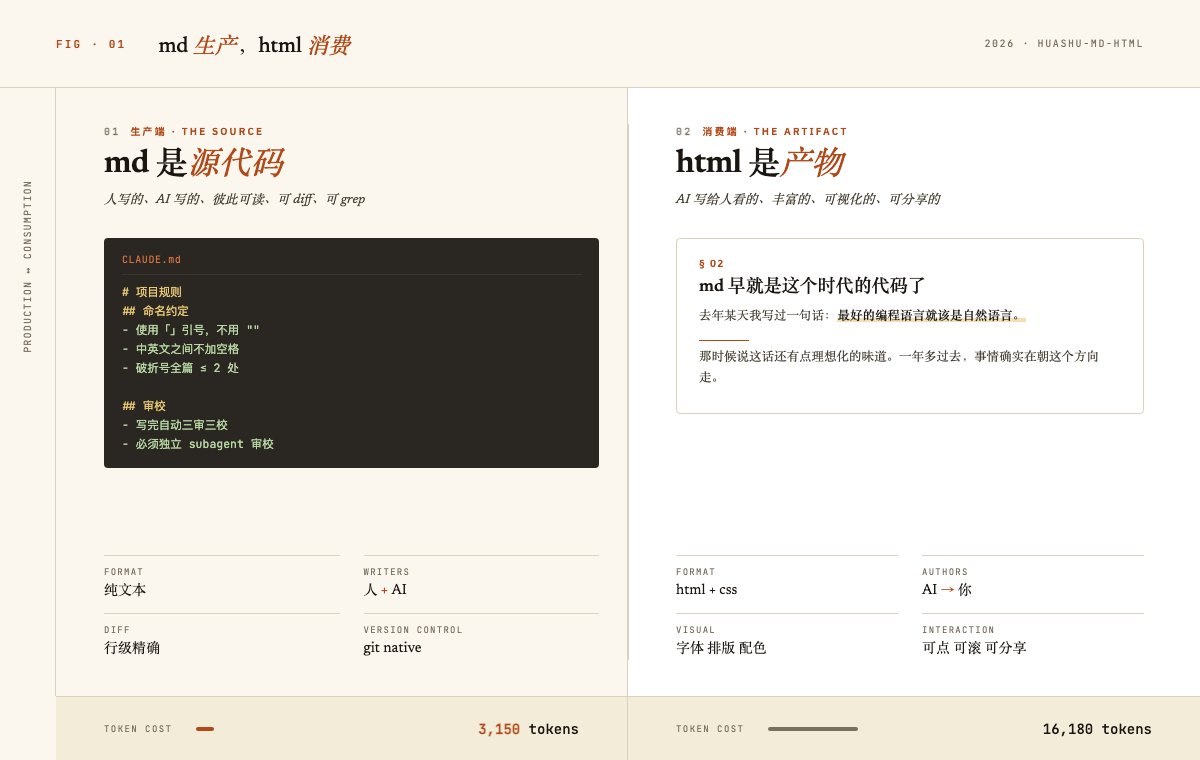Click the subtitle 人写的、AI 写的、彼此可读

click(x=234, y=199)
